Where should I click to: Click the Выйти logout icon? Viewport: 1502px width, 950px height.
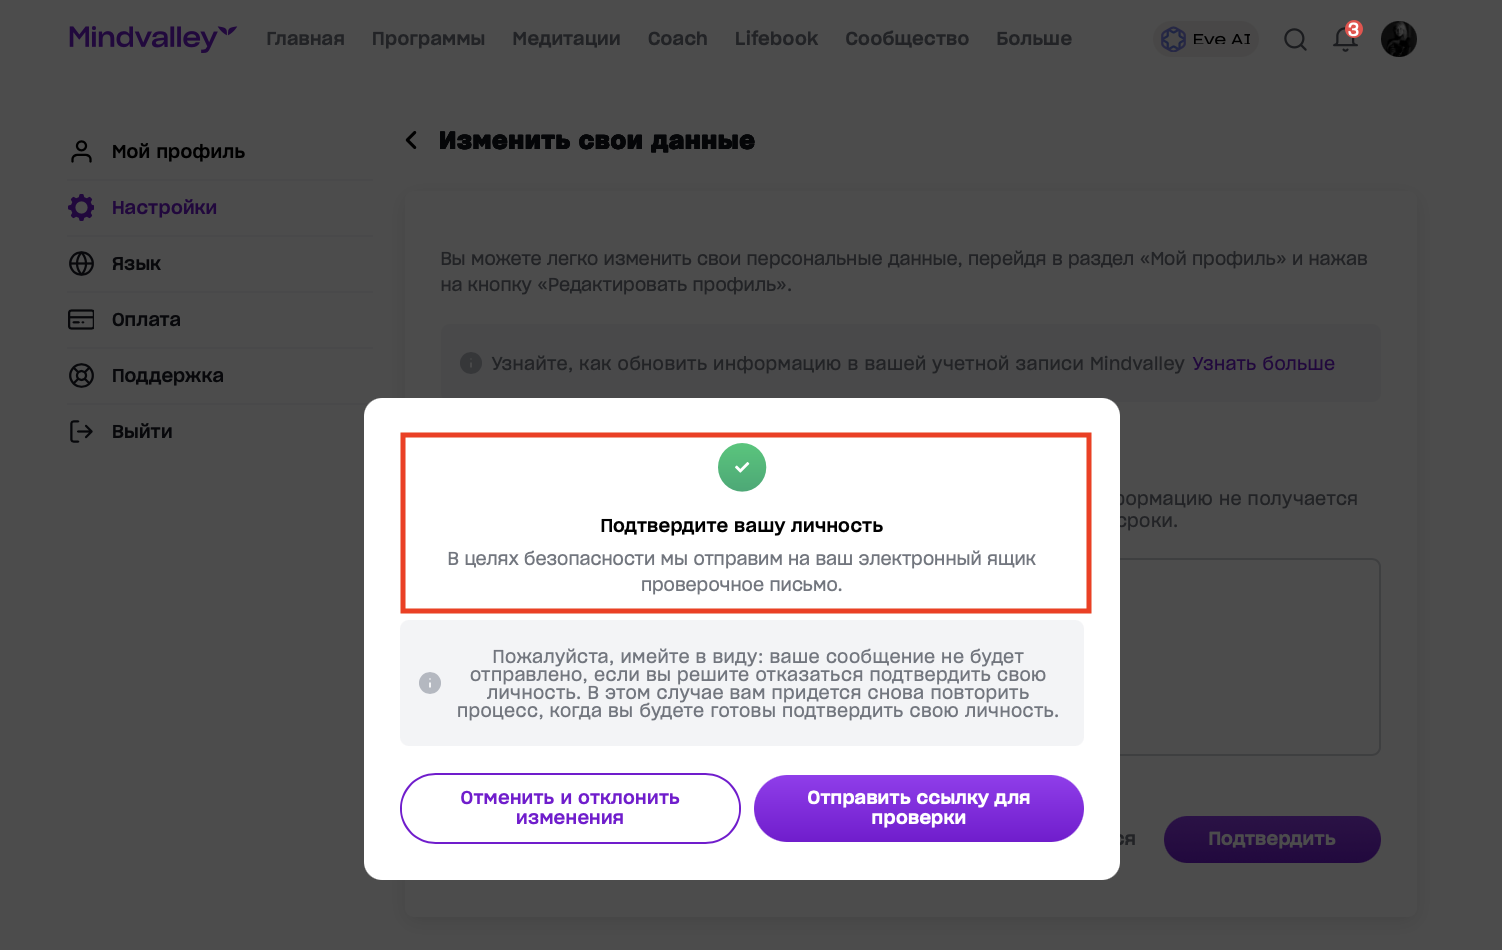pos(81,431)
